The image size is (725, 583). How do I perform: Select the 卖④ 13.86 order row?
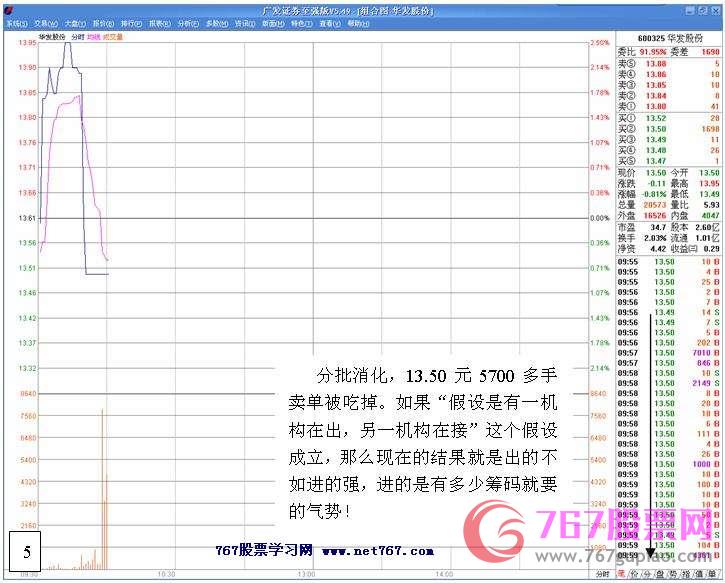tap(669, 74)
